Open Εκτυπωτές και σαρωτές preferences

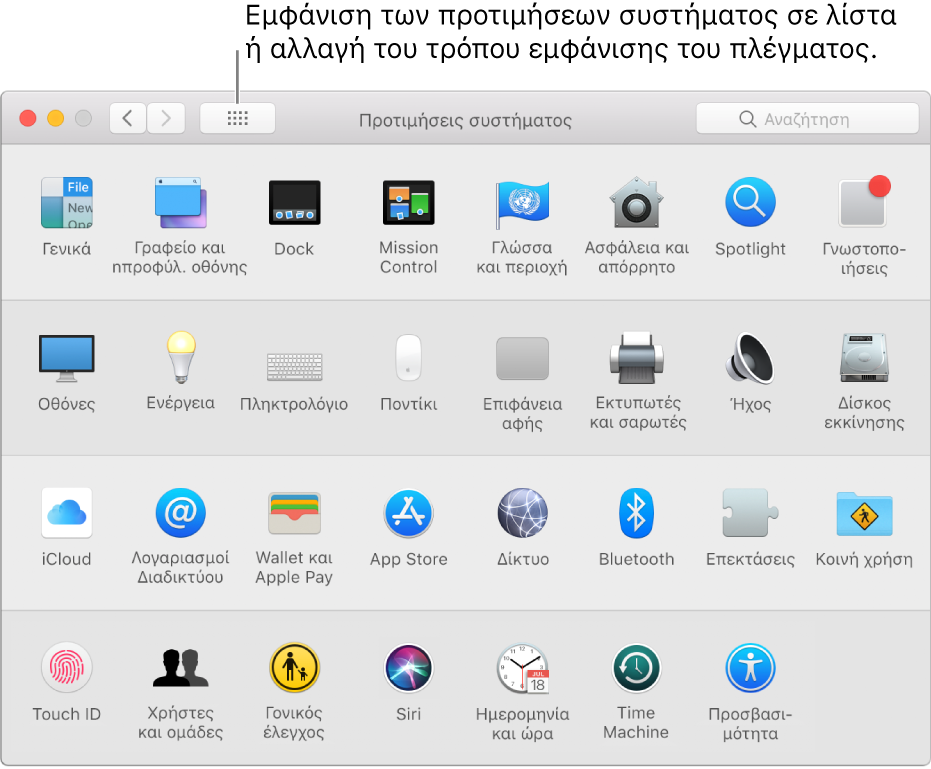tap(636, 358)
